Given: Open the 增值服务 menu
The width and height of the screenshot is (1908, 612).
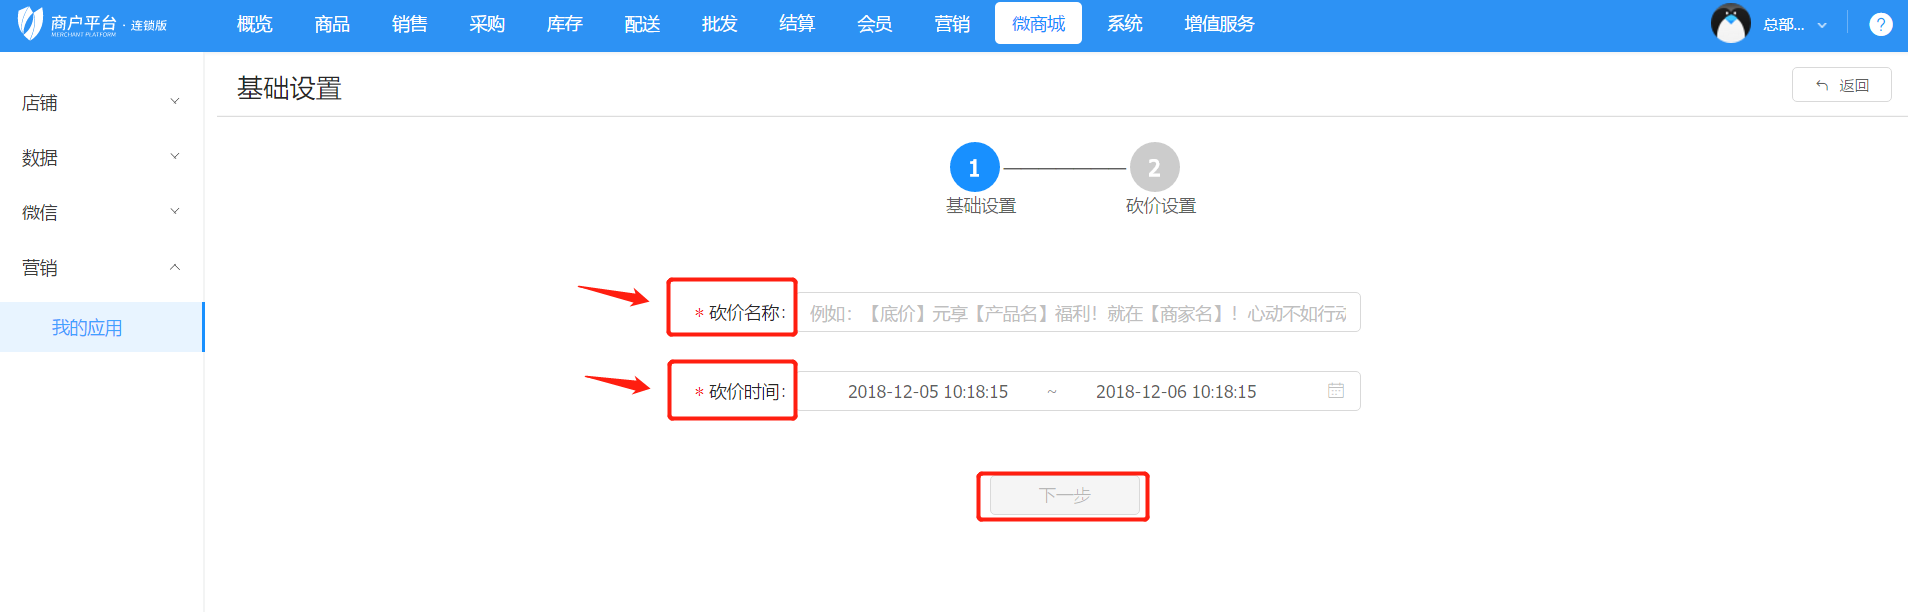Looking at the screenshot, I should [x=1218, y=24].
